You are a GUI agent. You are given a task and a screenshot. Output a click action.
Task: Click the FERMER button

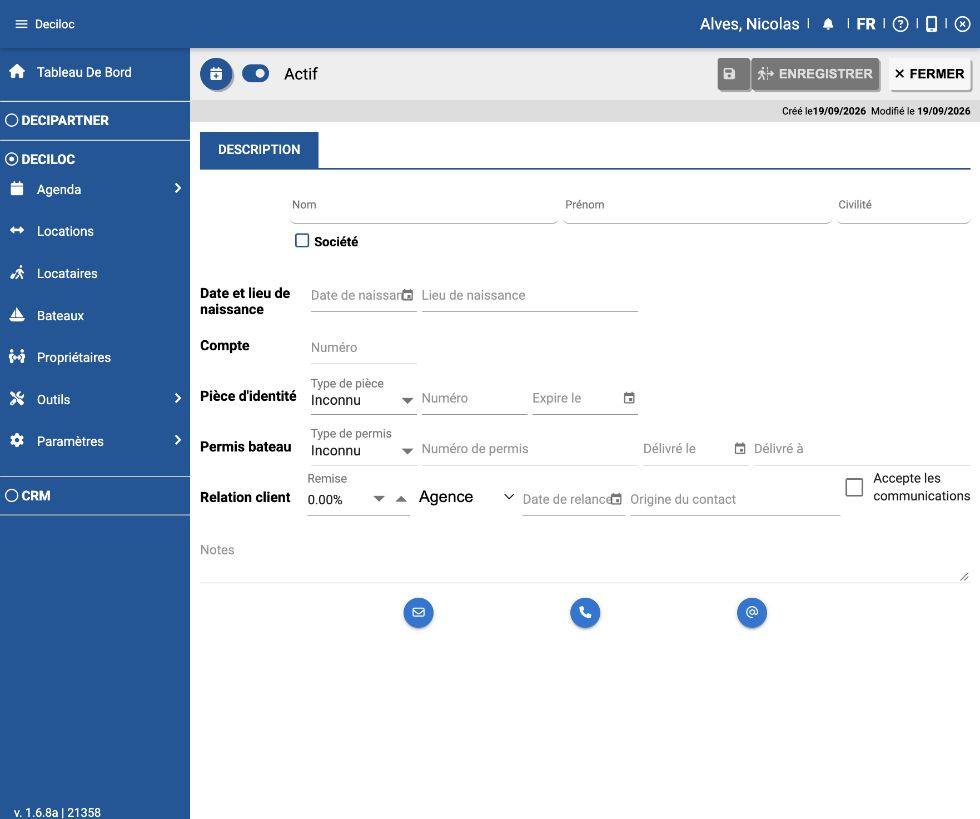click(930, 74)
